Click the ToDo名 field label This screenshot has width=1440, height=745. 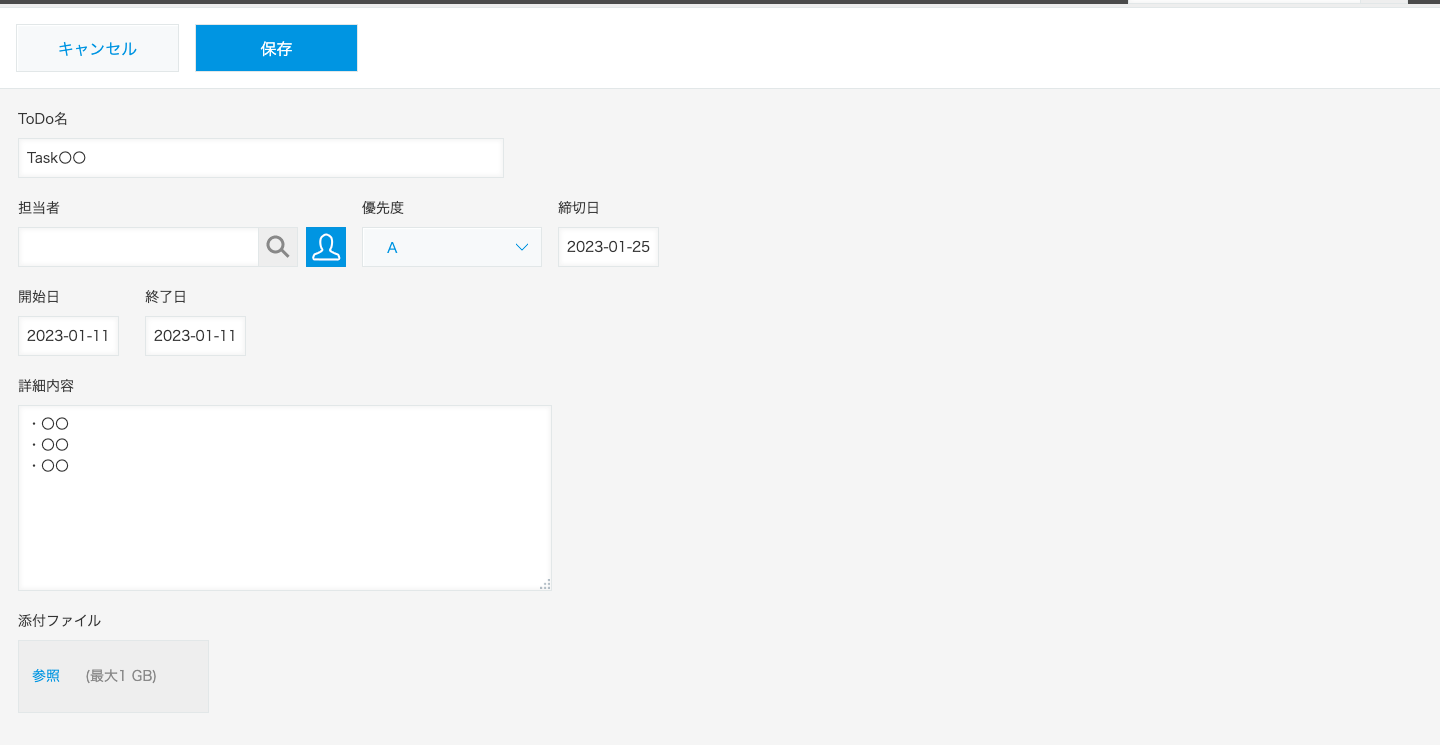(x=43, y=119)
